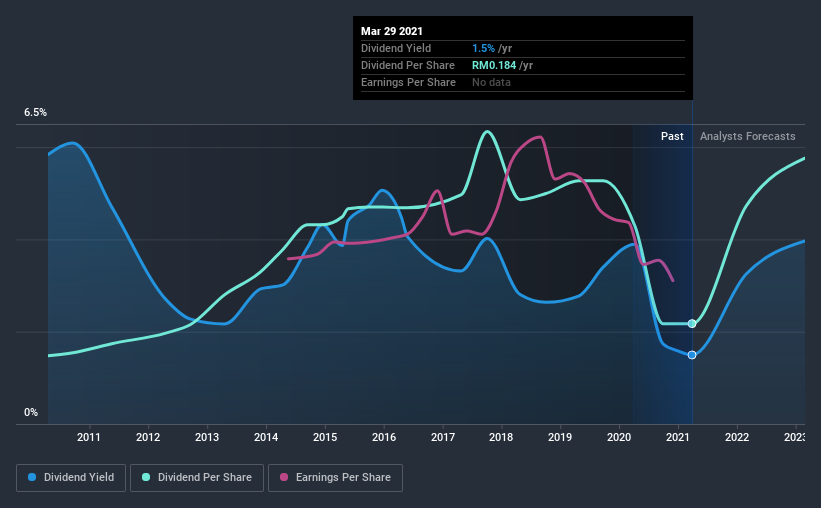Select the Analysts Forecasts section label
This screenshot has width=821, height=508.
click(x=747, y=136)
